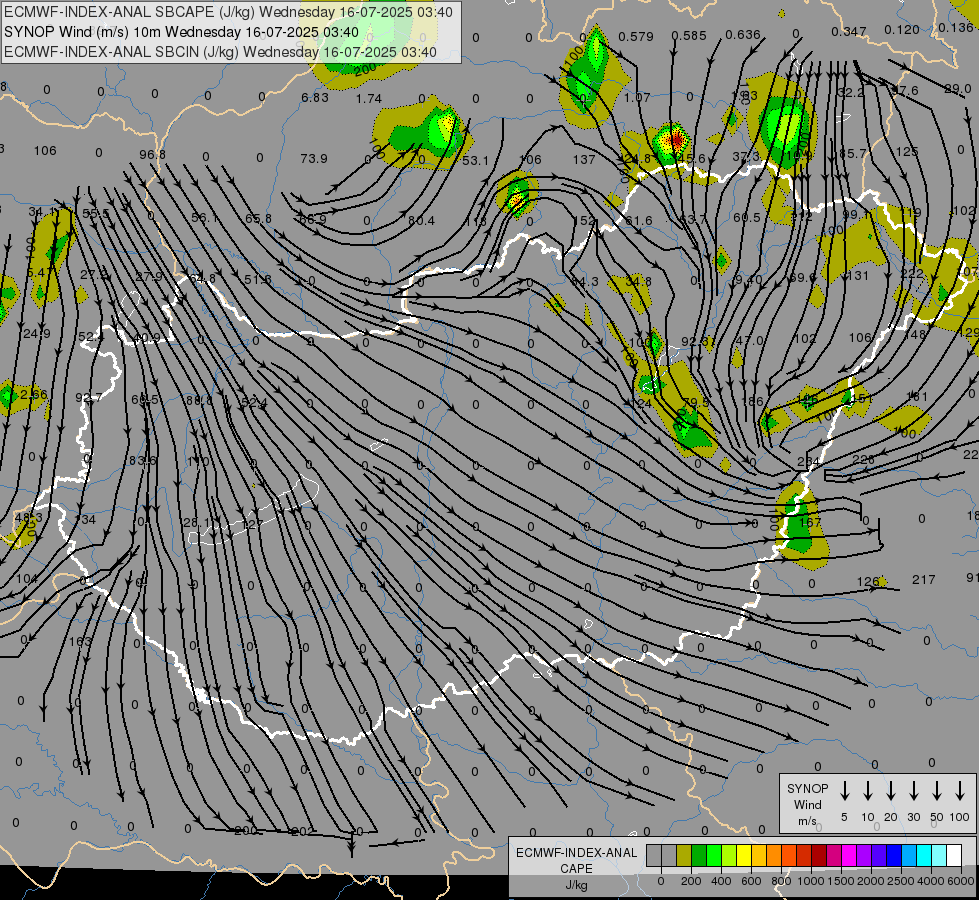Click the dark red swatch after 1000
Viewport: 979px width, 900px height.
819,856
